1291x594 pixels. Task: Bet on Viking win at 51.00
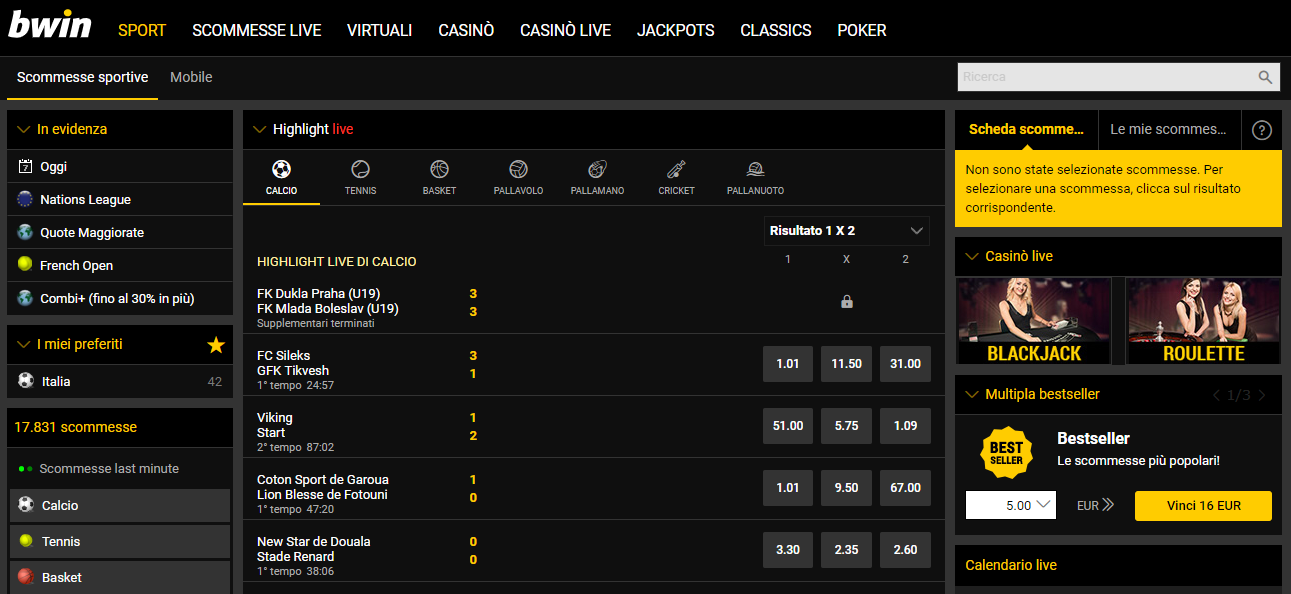[x=788, y=426]
